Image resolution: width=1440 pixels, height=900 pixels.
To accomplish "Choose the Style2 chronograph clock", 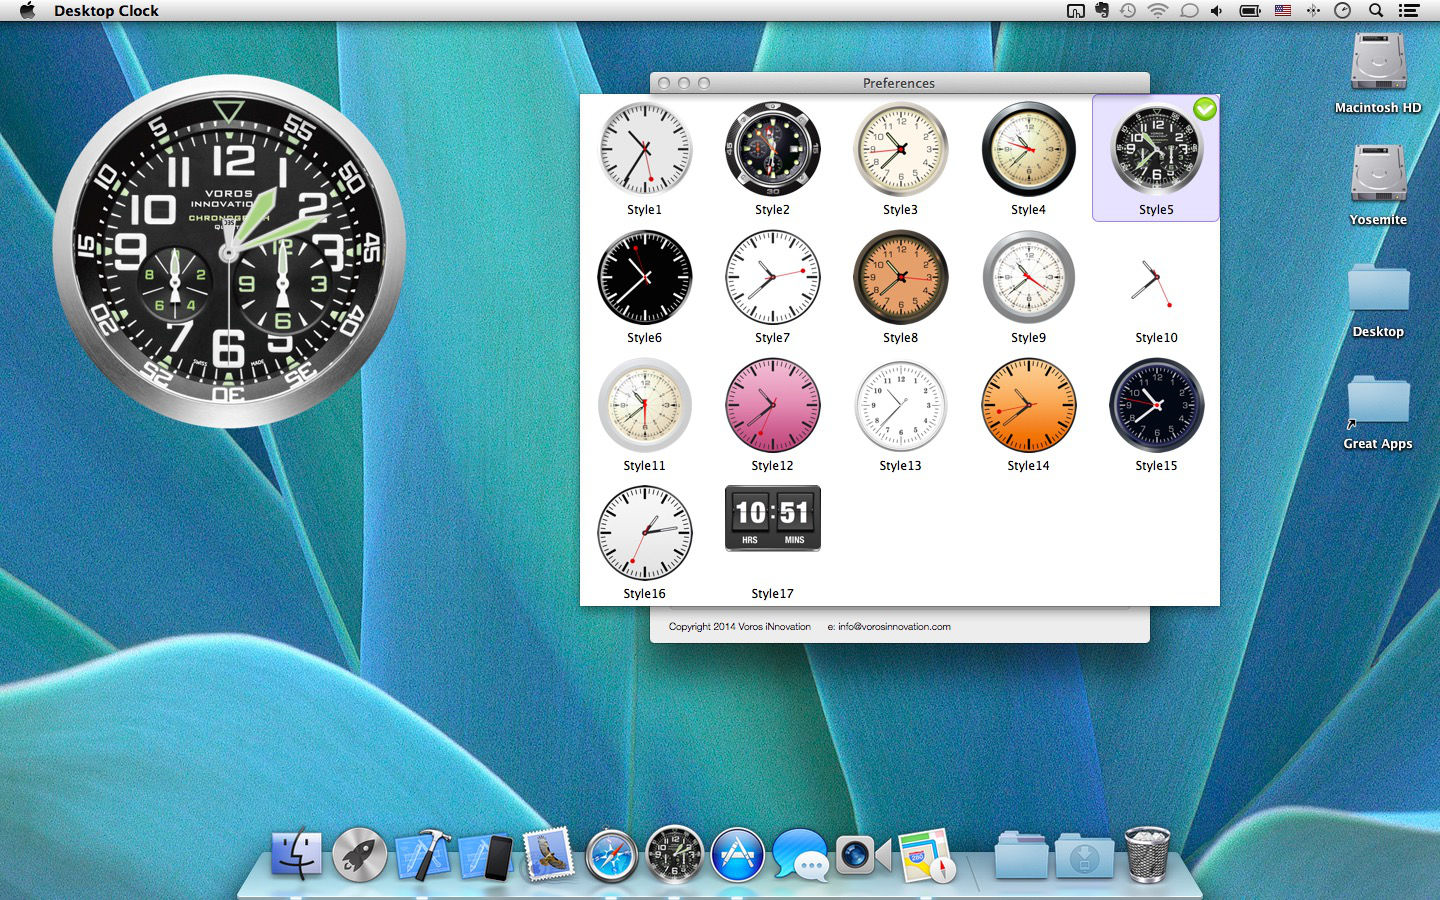I will pyautogui.click(x=772, y=149).
